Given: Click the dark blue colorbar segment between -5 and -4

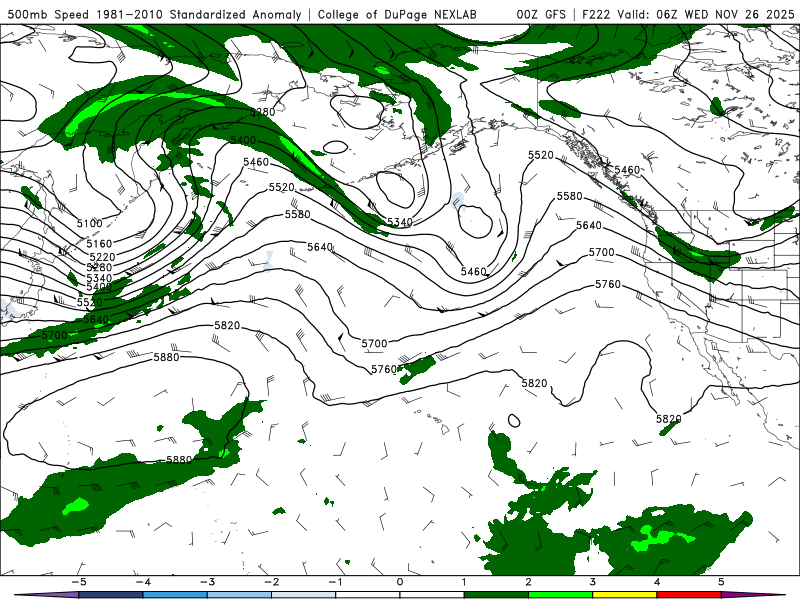Looking at the screenshot, I should coord(111,595).
